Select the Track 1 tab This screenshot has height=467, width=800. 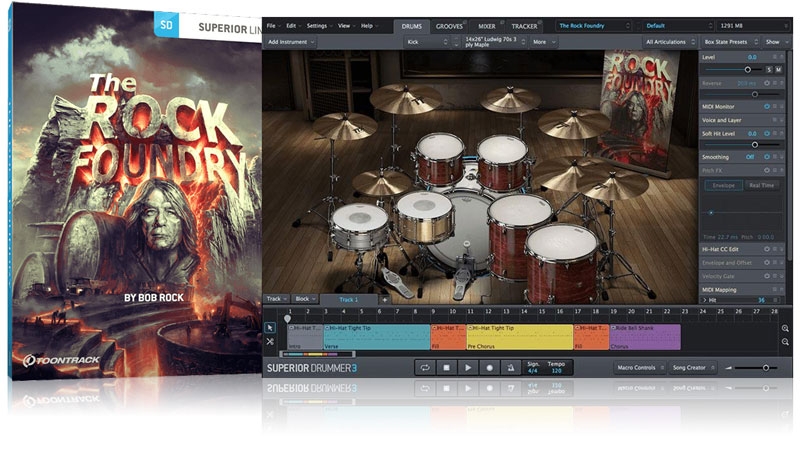pos(349,300)
